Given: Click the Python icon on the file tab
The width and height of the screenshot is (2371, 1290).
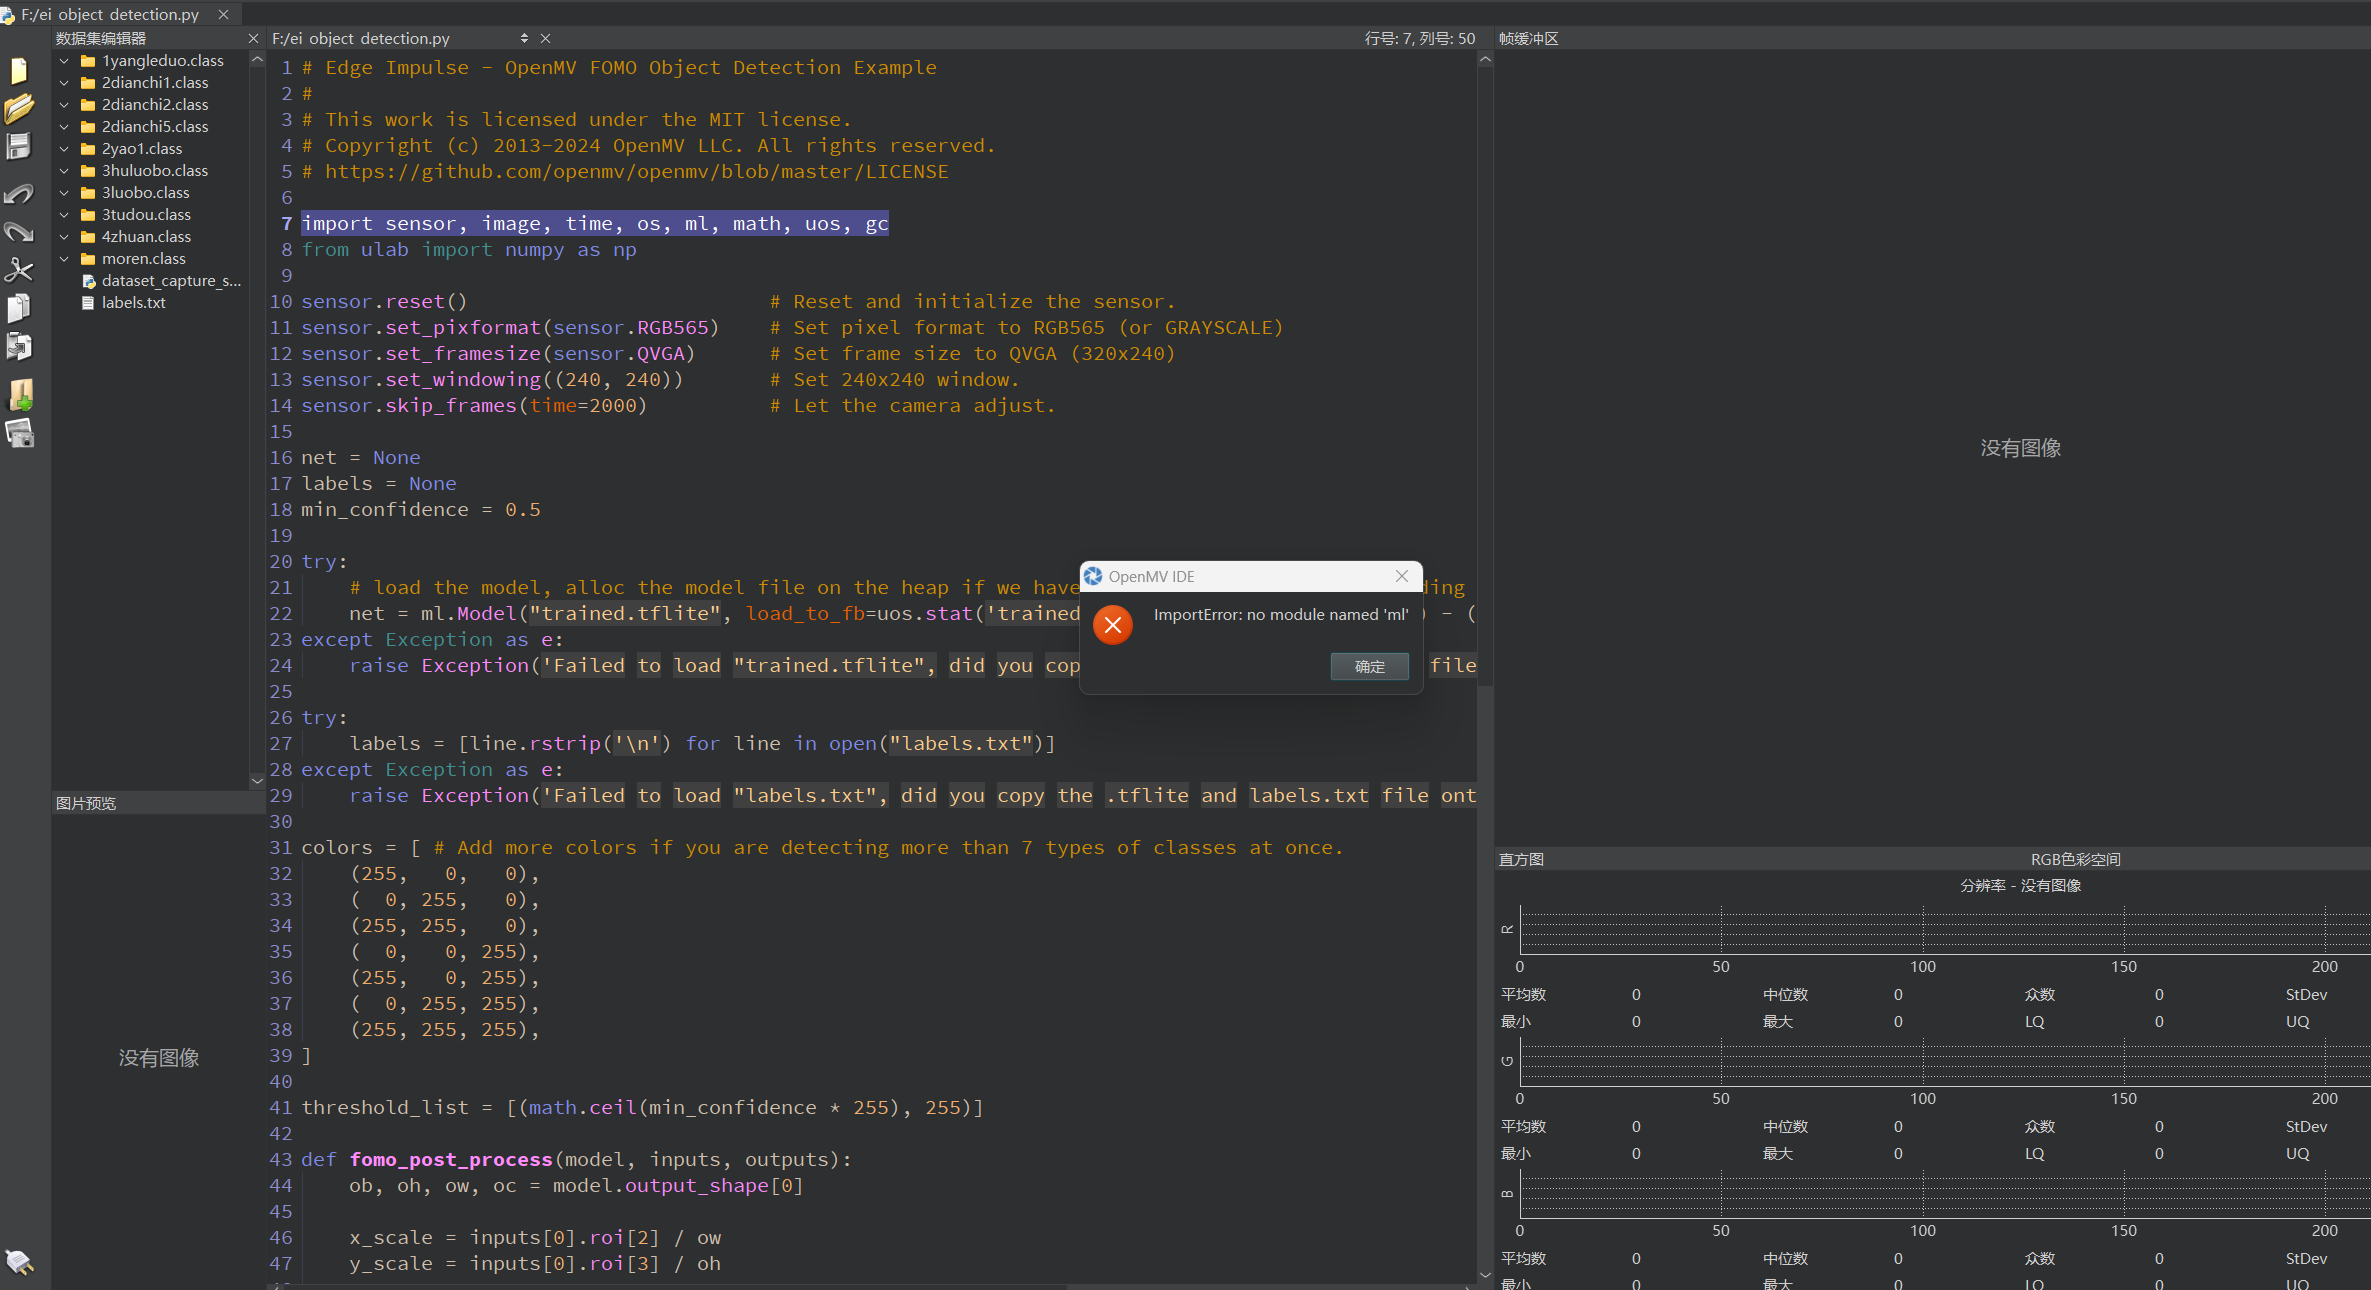Looking at the screenshot, I should pyautogui.click(x=8, y=15).
